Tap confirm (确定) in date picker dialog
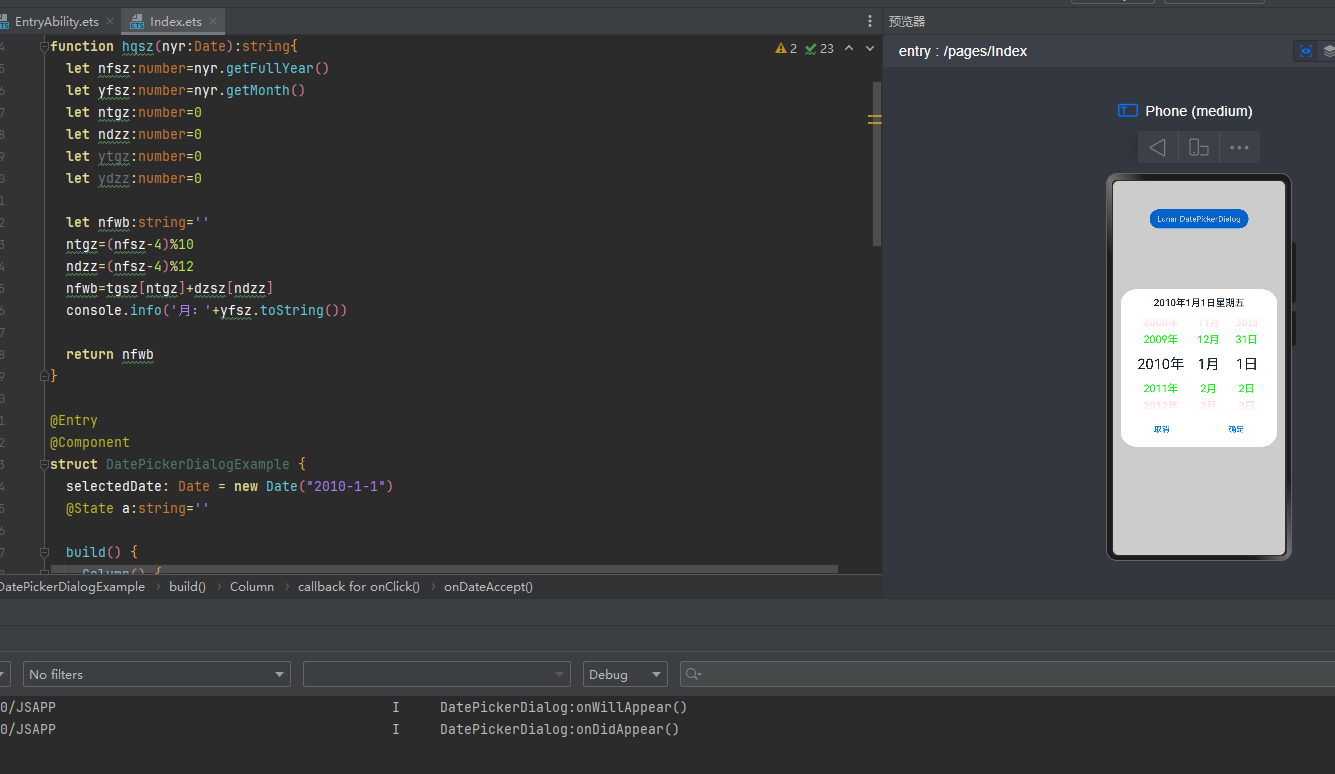1335x774 pixels. pyautogui.click(x=1236, y=429)
